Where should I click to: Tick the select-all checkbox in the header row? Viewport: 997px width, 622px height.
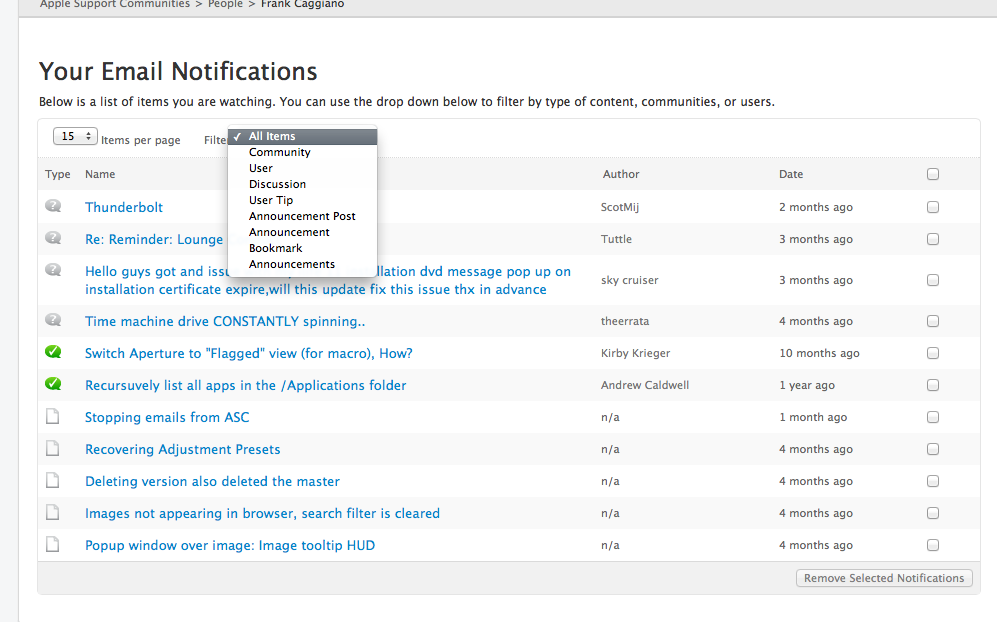(933, 174)
